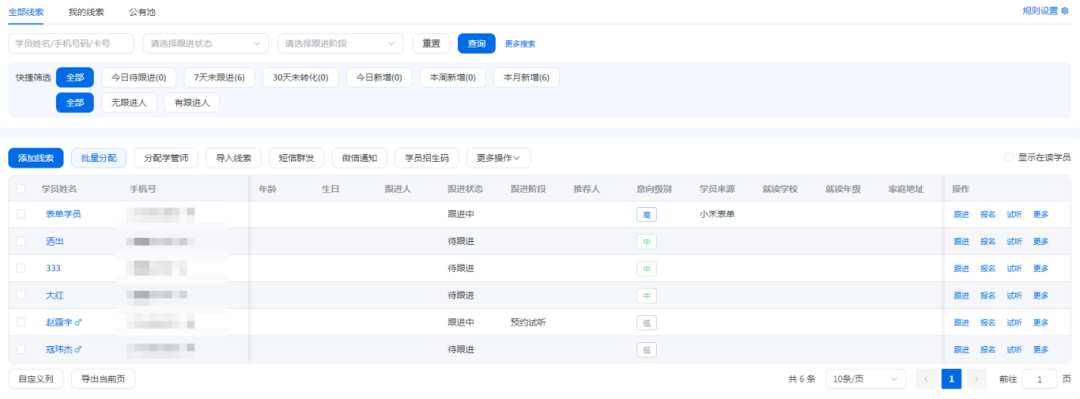1080x399 pixels.
Task: Click 跟进 link for 赵霖宇 row
Action: (x=962, y=323)
